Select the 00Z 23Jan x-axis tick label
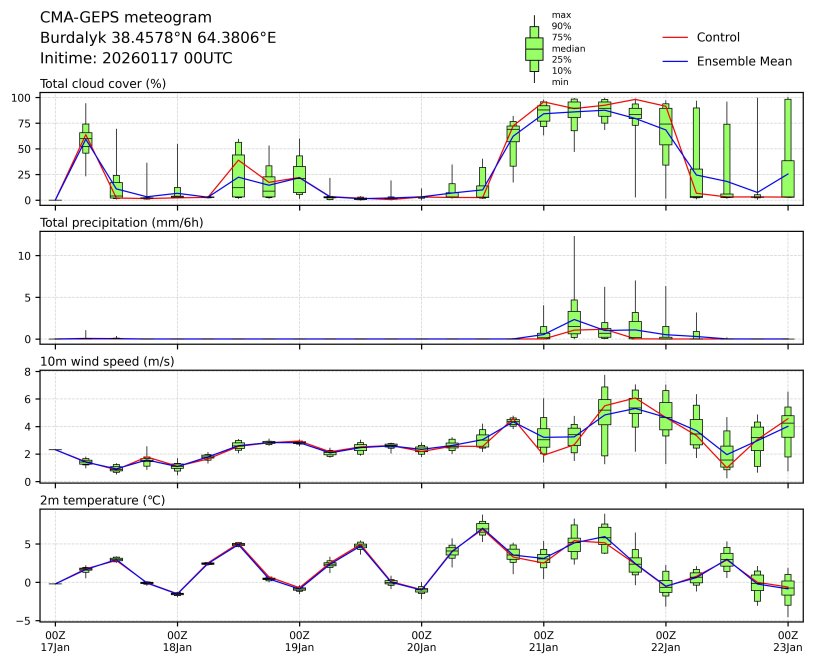The width and height of the screenshot is (814, 664). [787, 641]
